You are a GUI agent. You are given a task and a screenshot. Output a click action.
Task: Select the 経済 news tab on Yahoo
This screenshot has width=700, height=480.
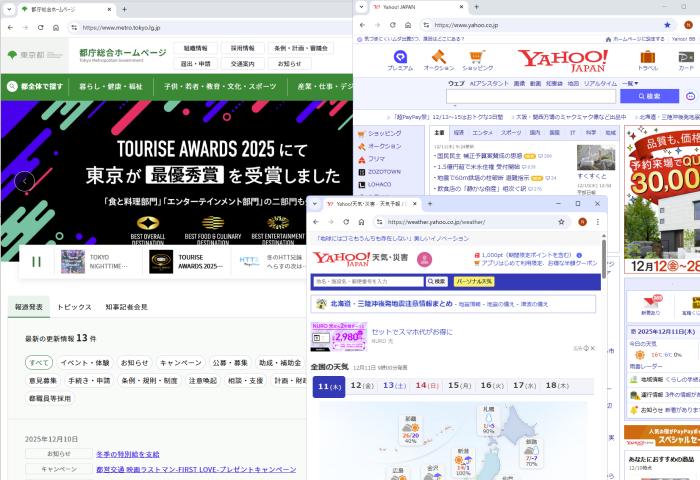[458, 133]
